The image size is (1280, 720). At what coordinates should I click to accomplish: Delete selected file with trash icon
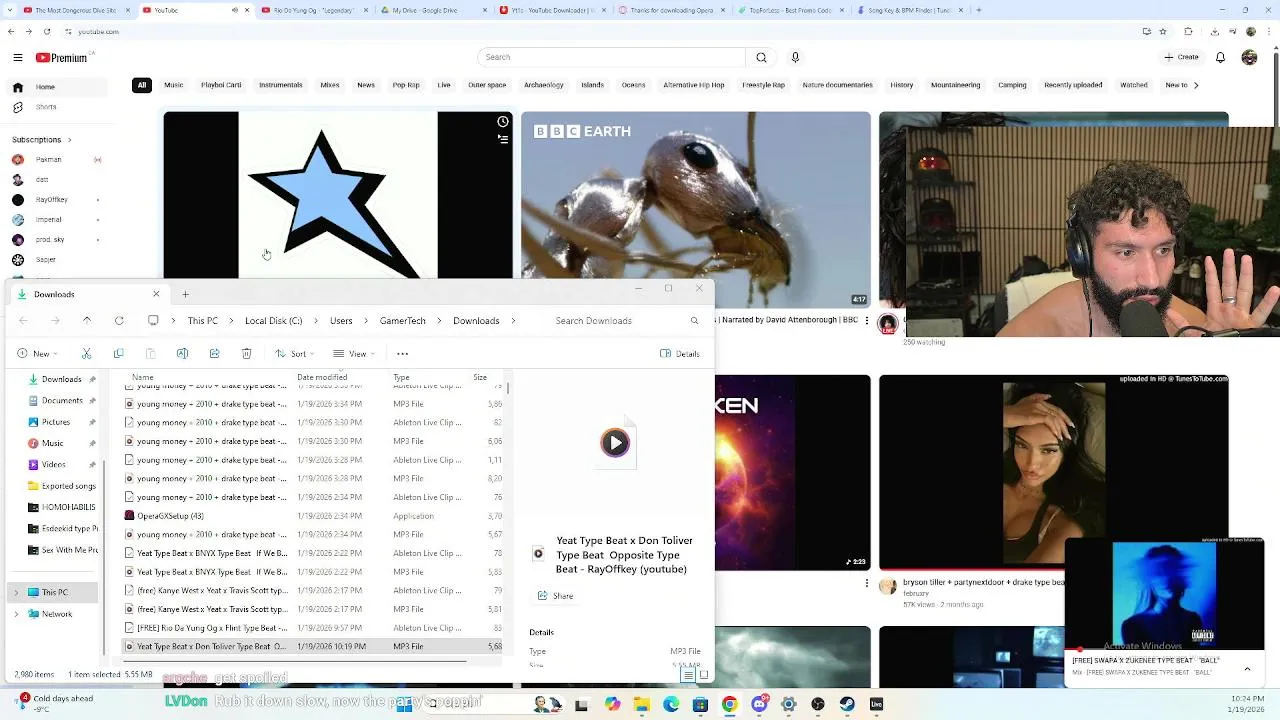246,354
